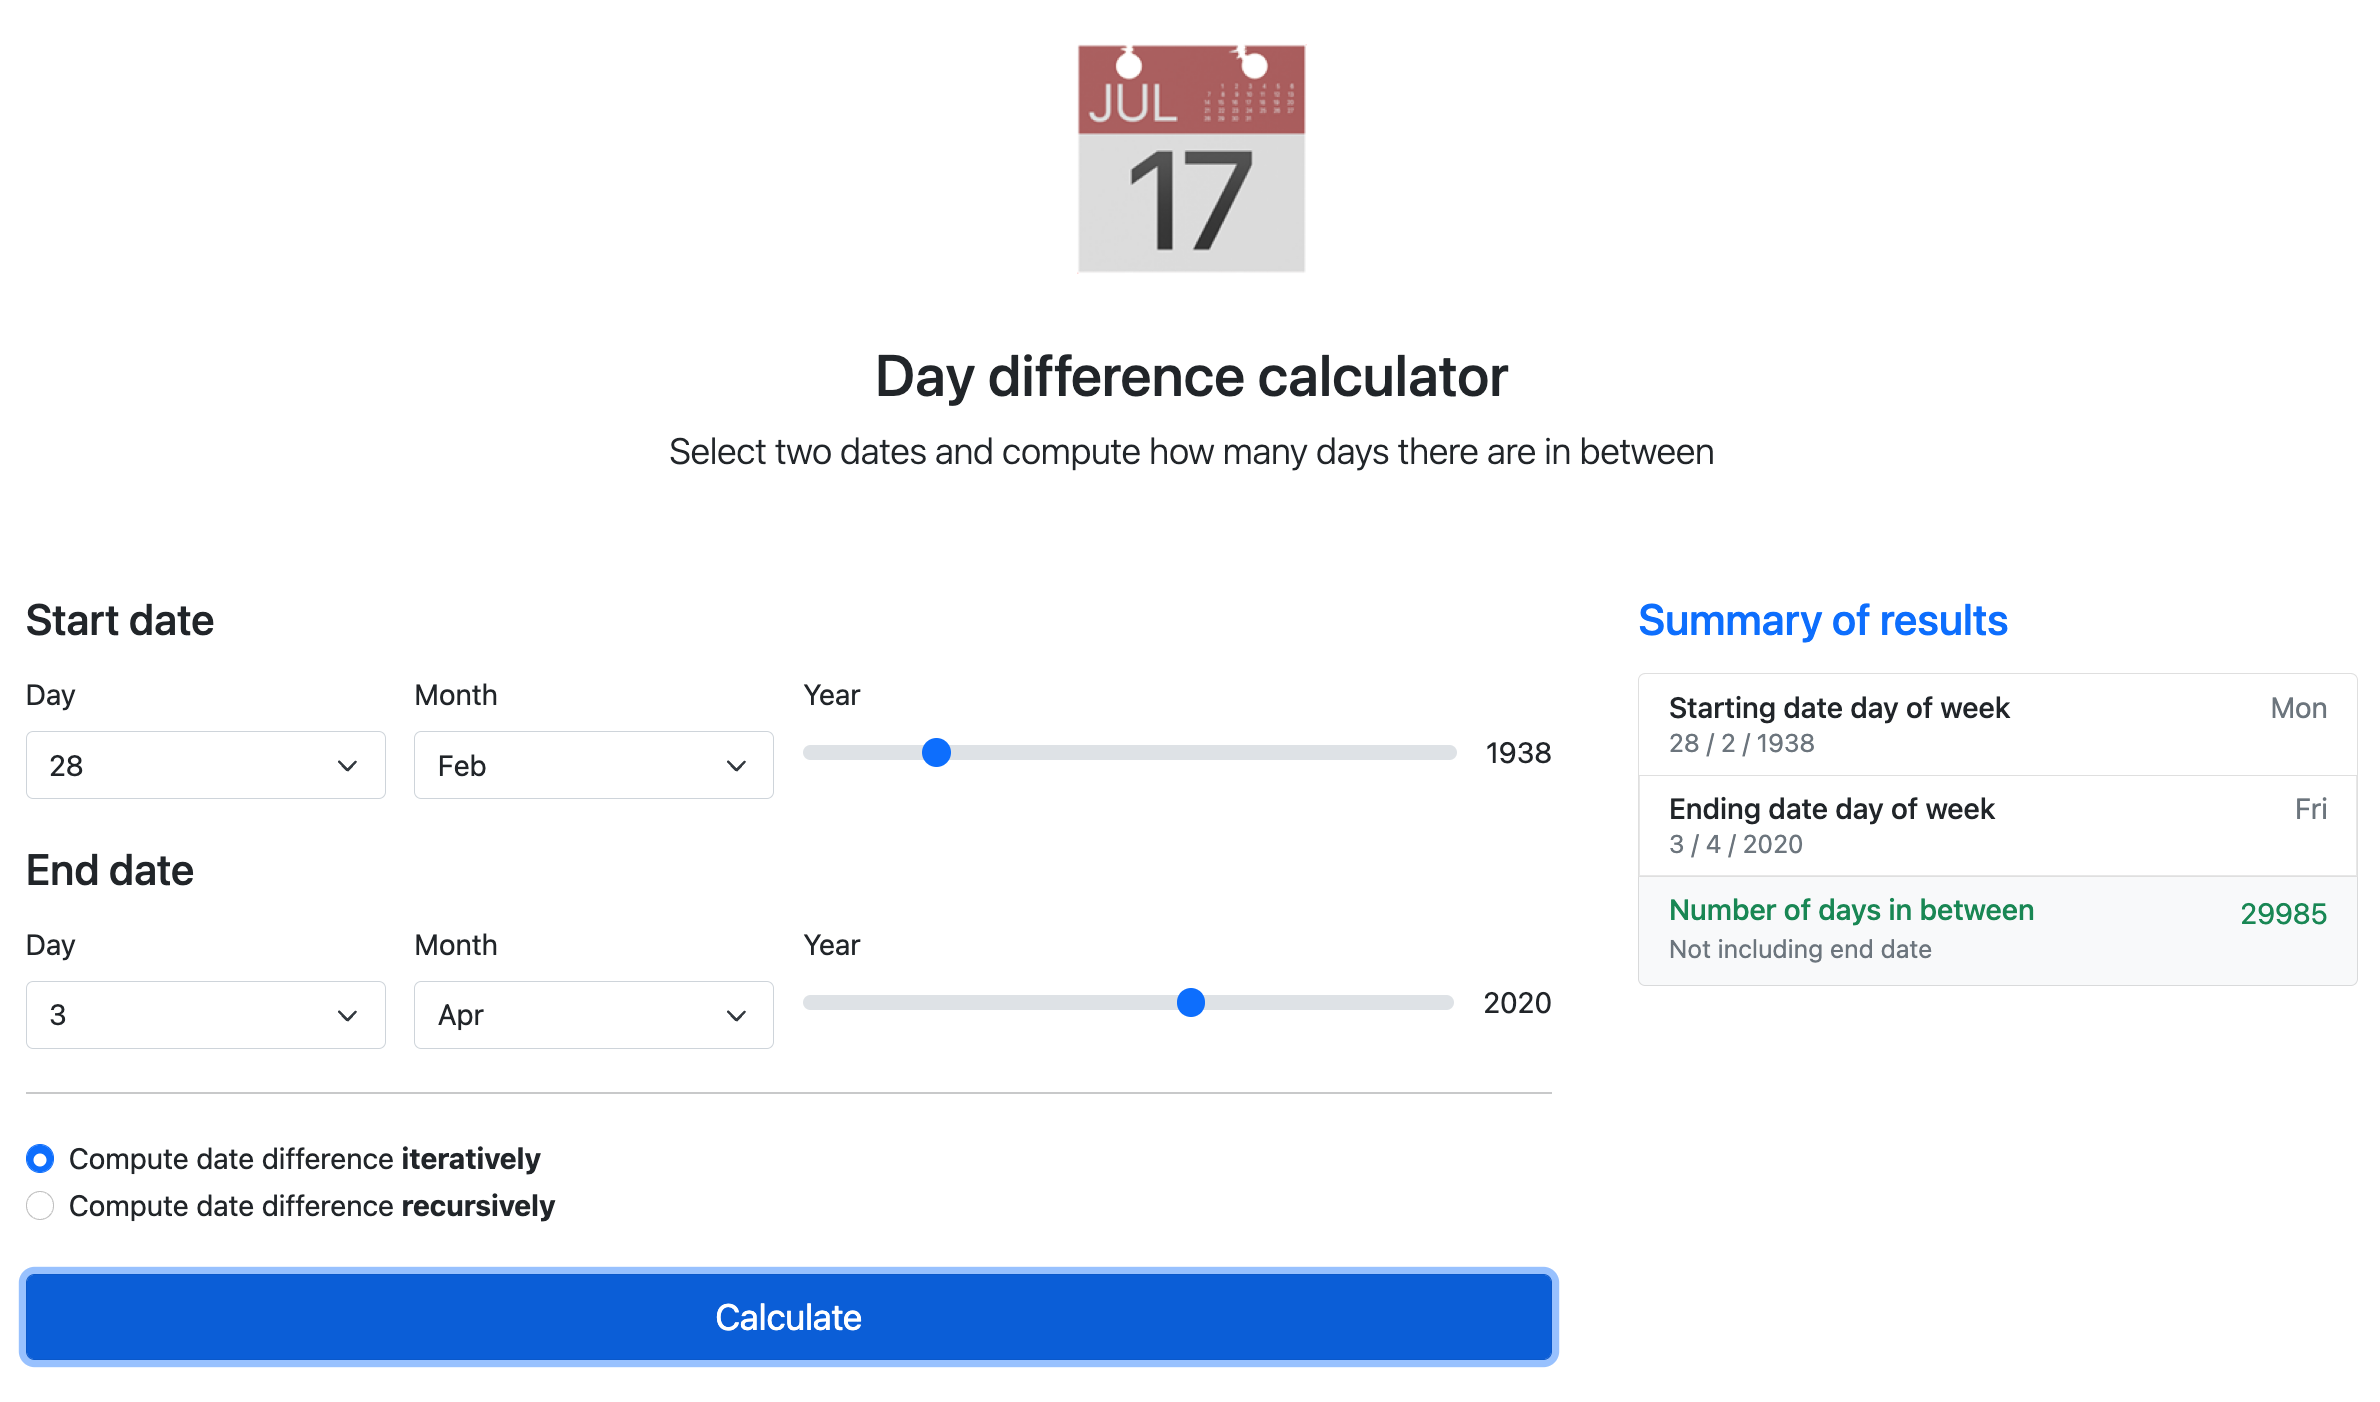Screen dimensions: 2380x1402
Task: Click the end year value 2020
Action: [x=1517, y=1003]
